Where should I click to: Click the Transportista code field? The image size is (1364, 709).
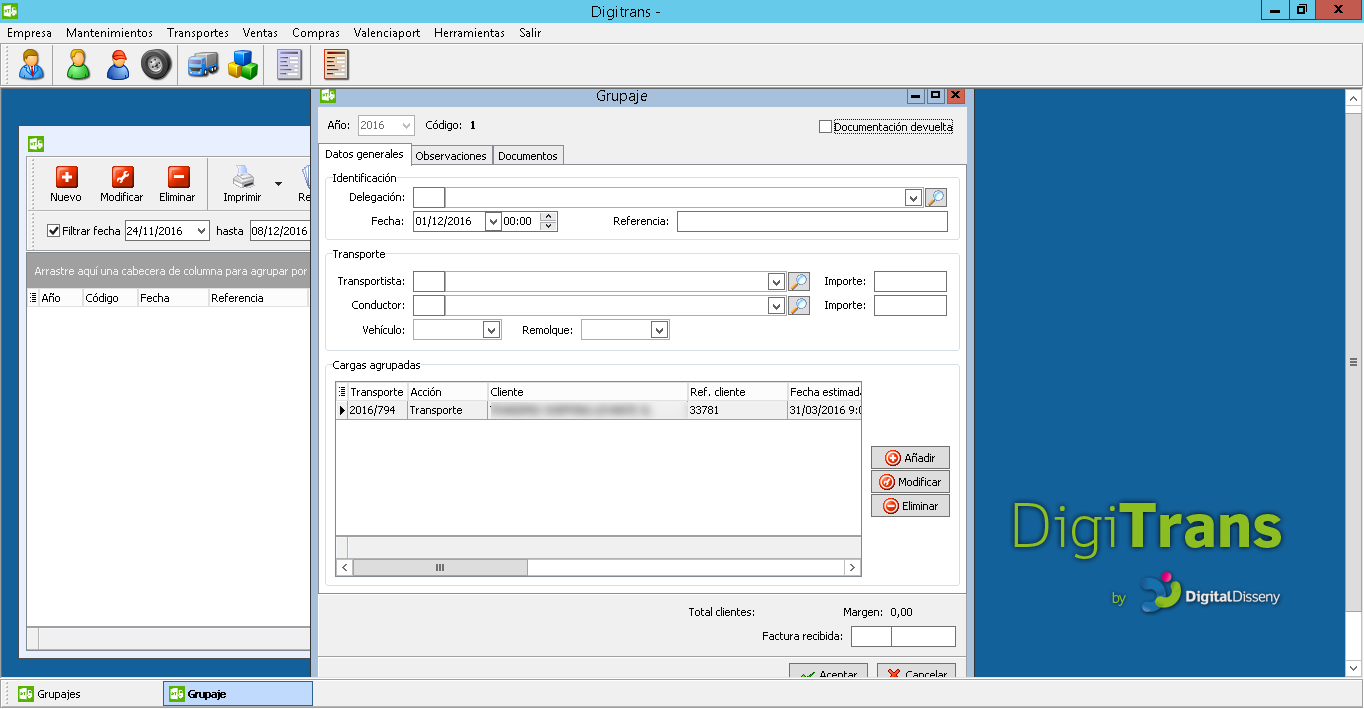point(429,282)
